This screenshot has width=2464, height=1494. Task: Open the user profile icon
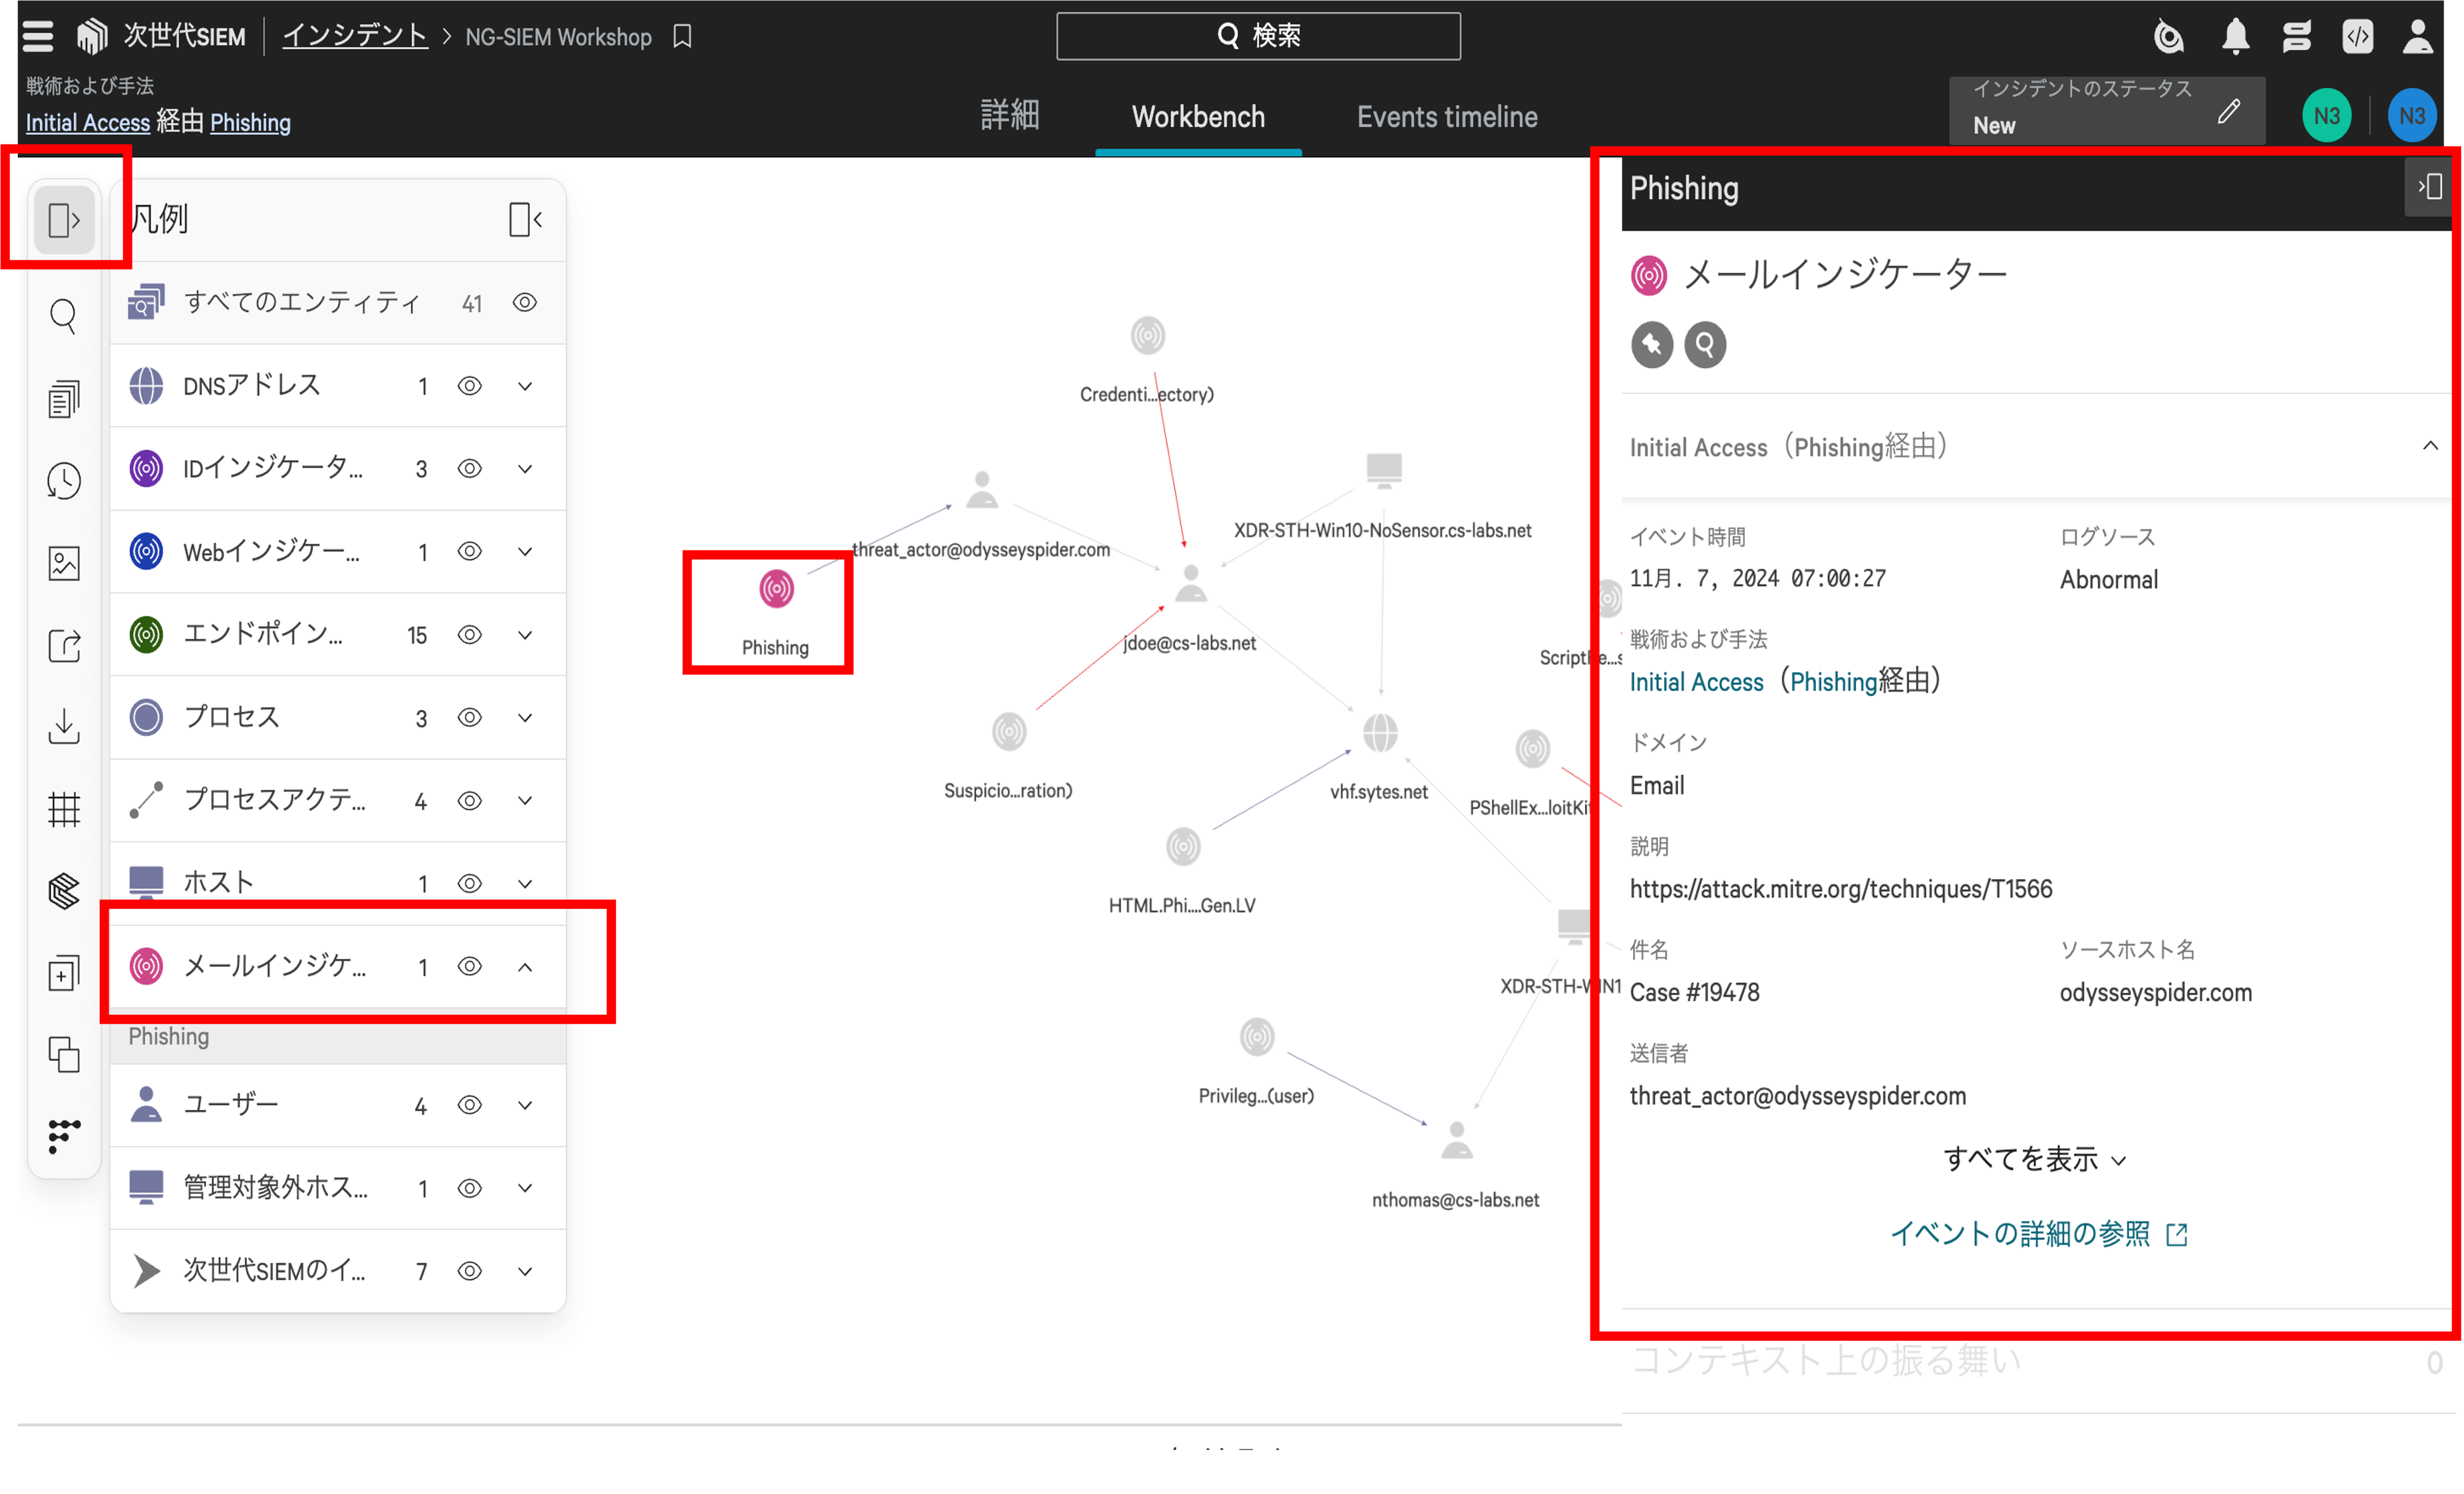(2417, 37)
